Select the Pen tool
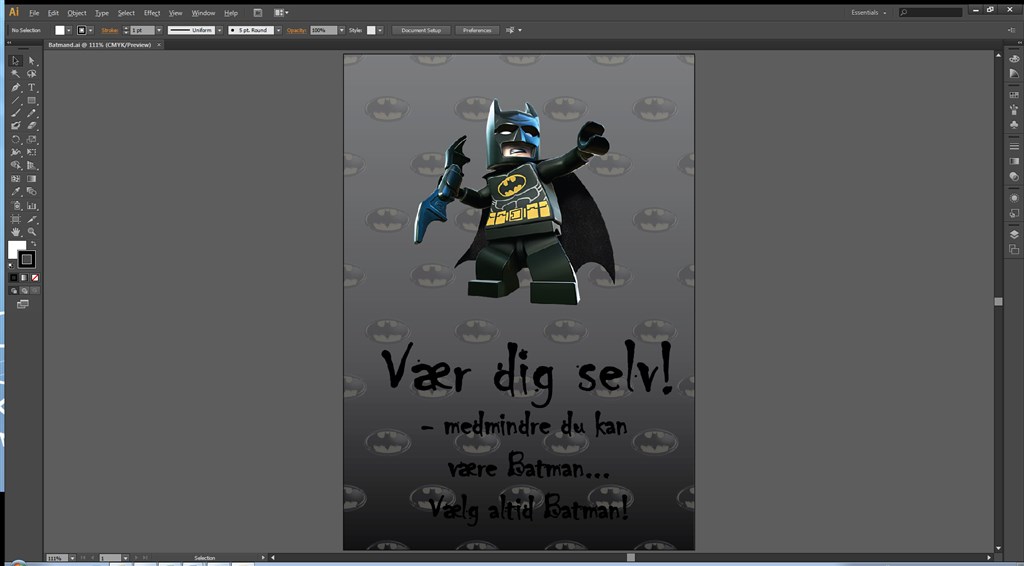 click(x=16, y=87)
